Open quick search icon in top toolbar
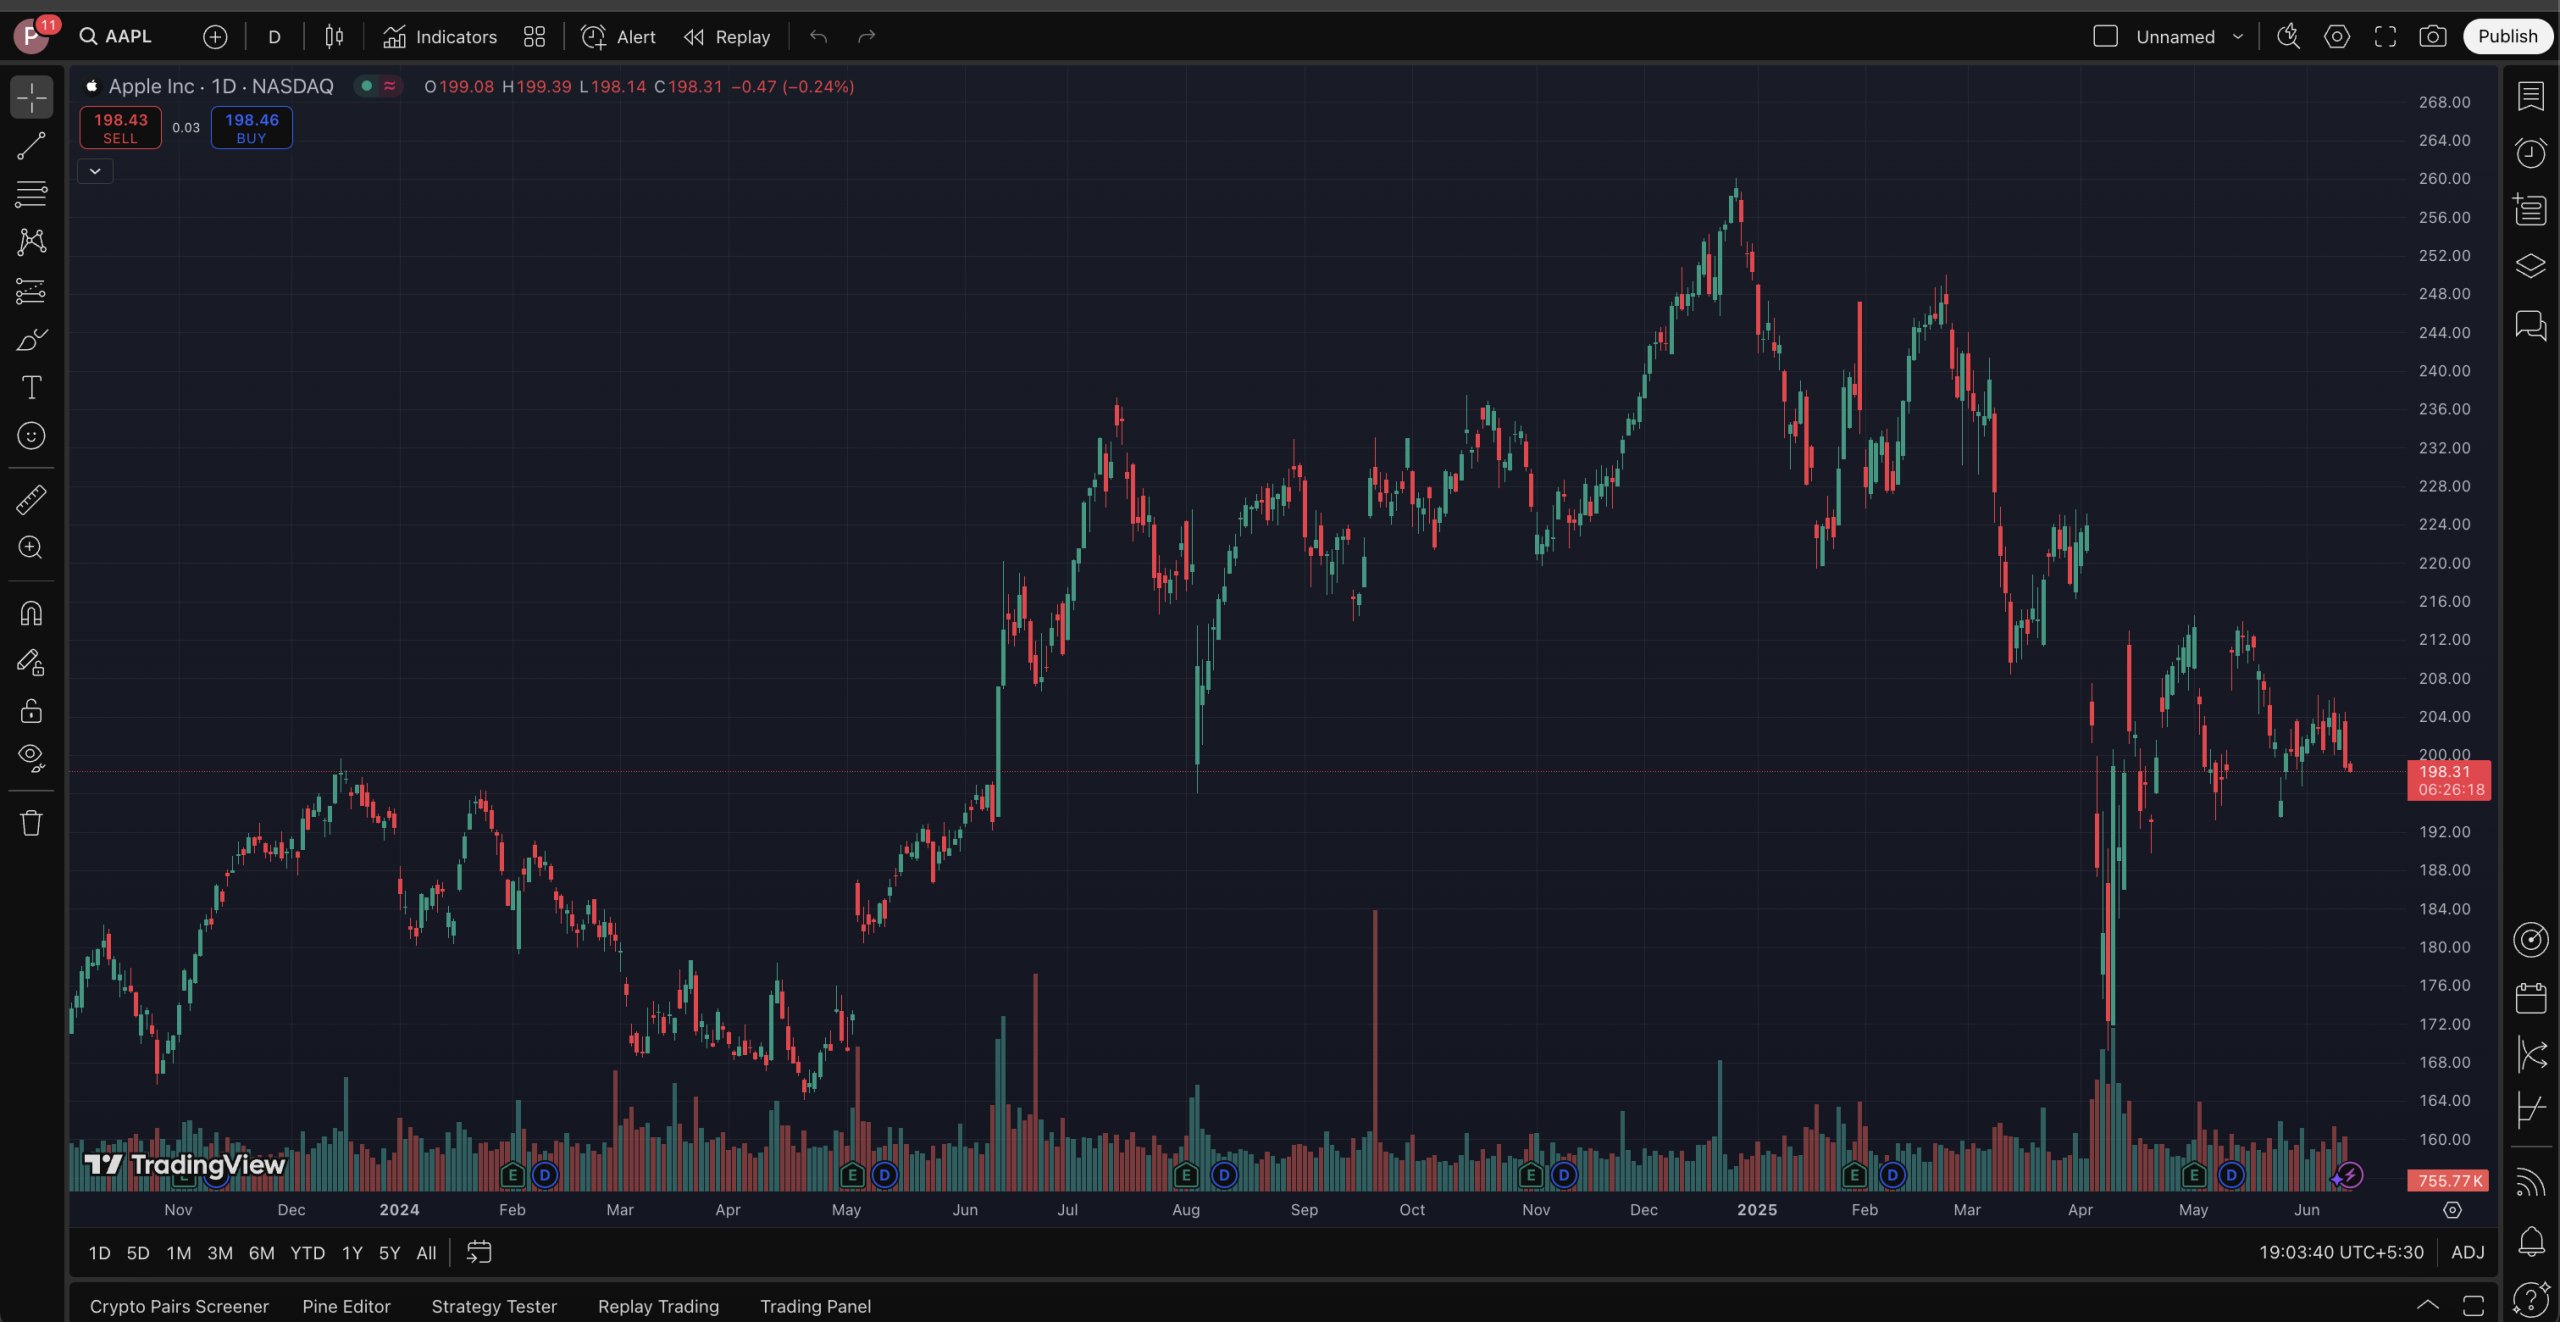The image size is (2560, 1322). 2288,37
